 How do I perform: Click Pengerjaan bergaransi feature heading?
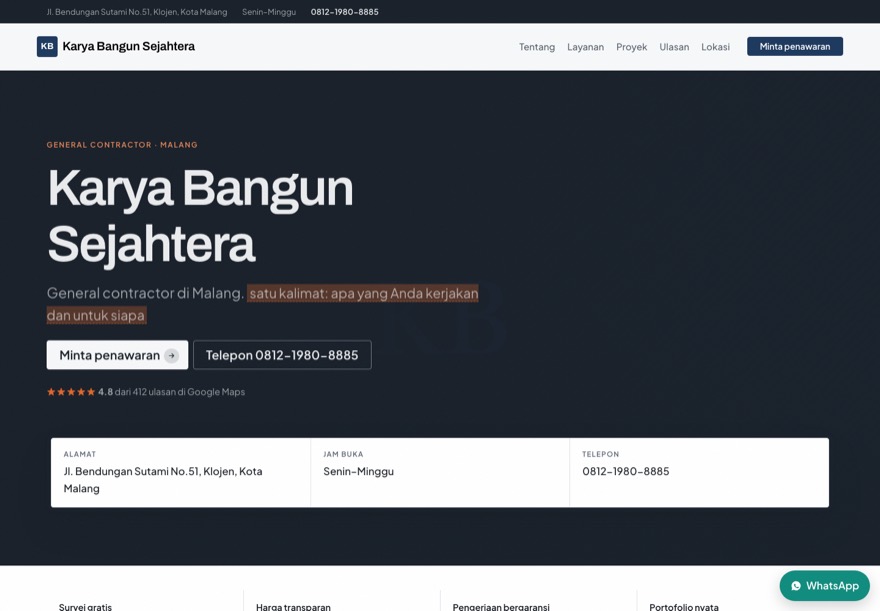(x=501, y=607)
